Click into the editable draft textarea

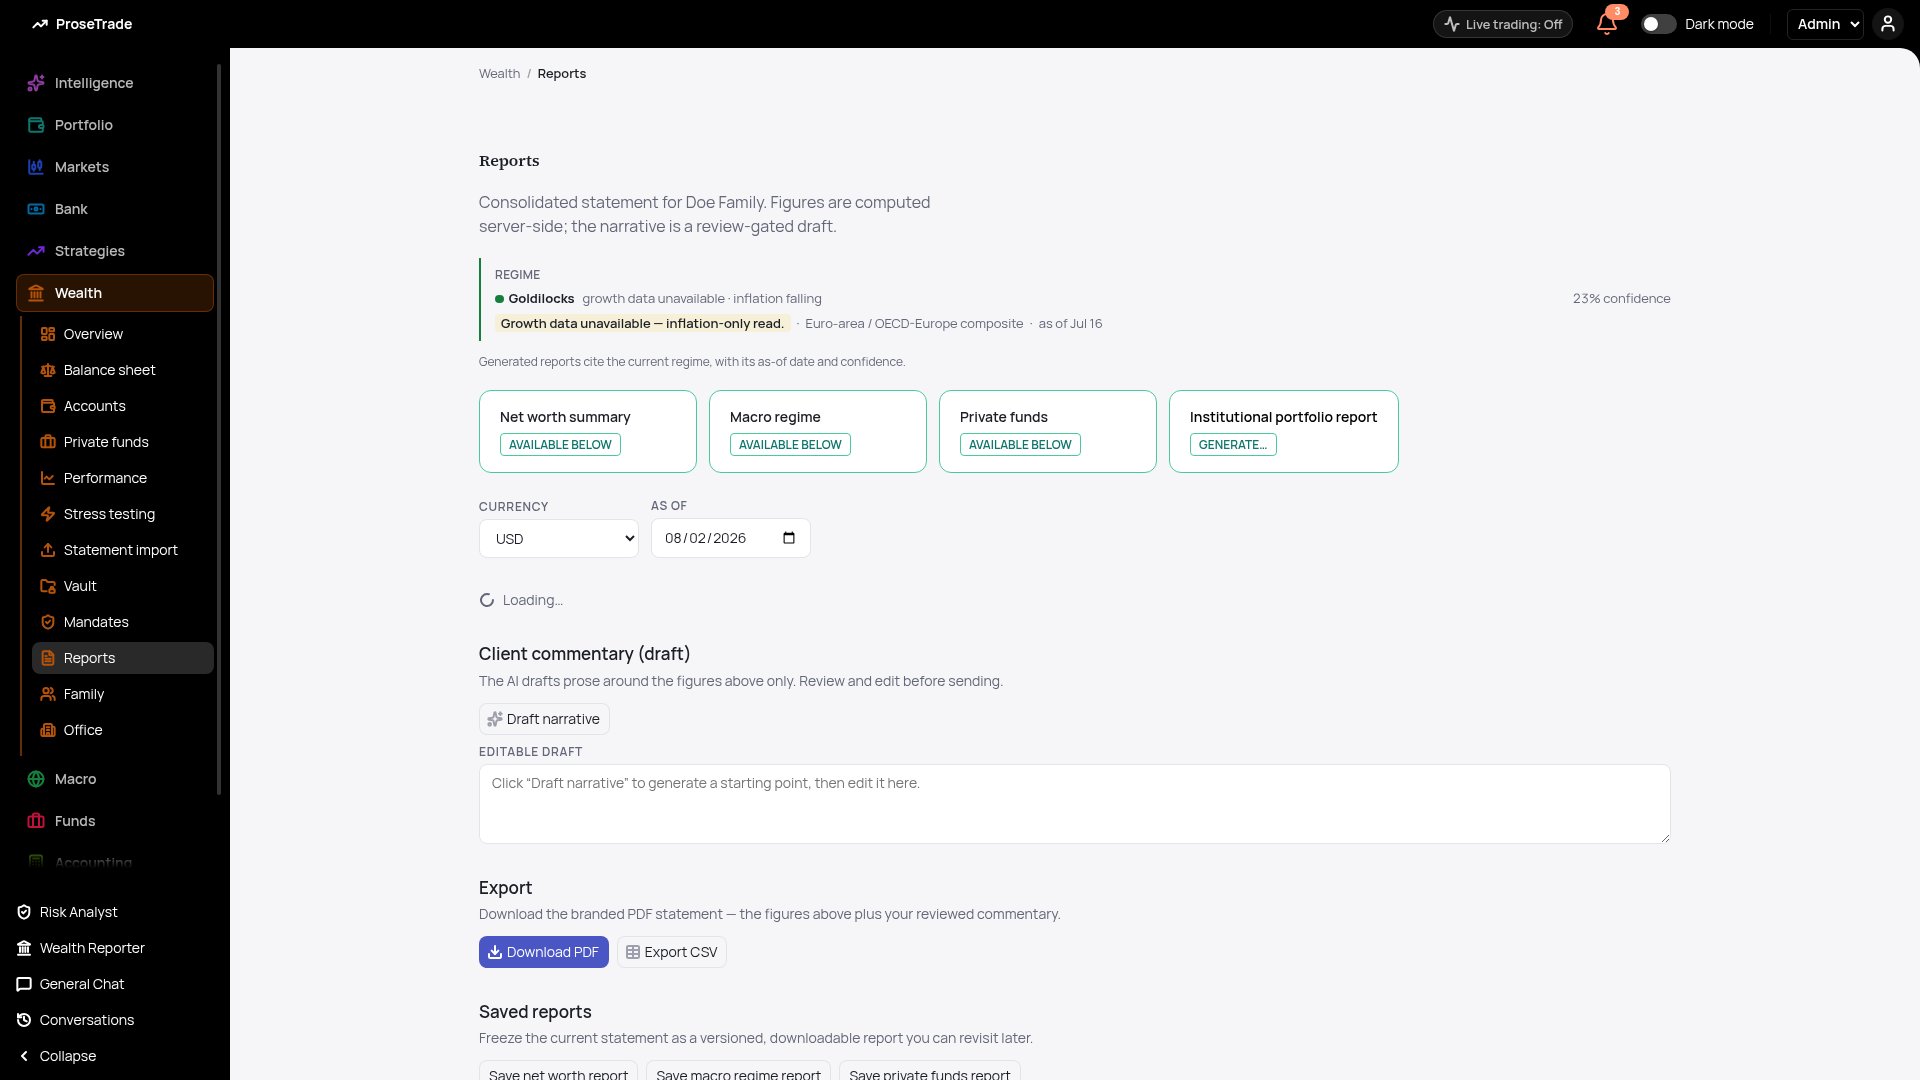[x=1074, y=804]
